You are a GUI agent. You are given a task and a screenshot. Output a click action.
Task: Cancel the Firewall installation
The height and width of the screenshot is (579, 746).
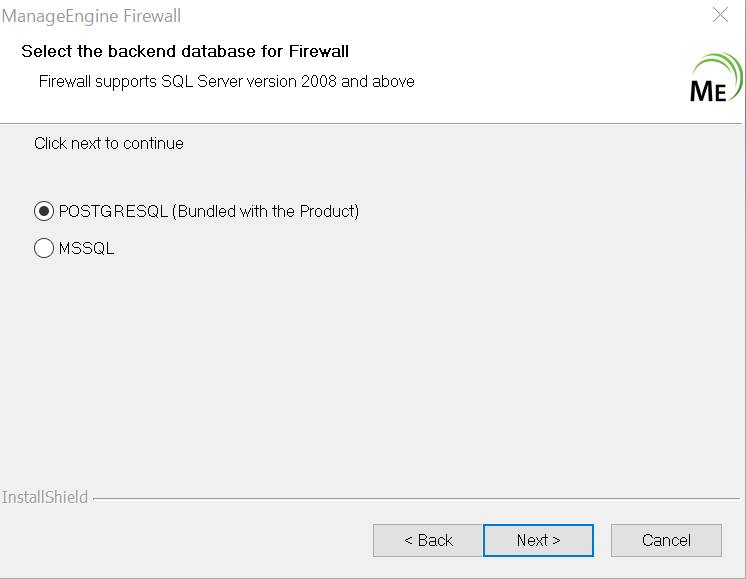666,540
